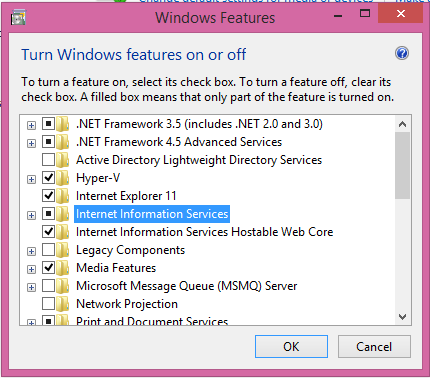This screenshot has width=430, height=378.
Task: Toggle the Print and Document Services checkbox
Action: [48, 321]
